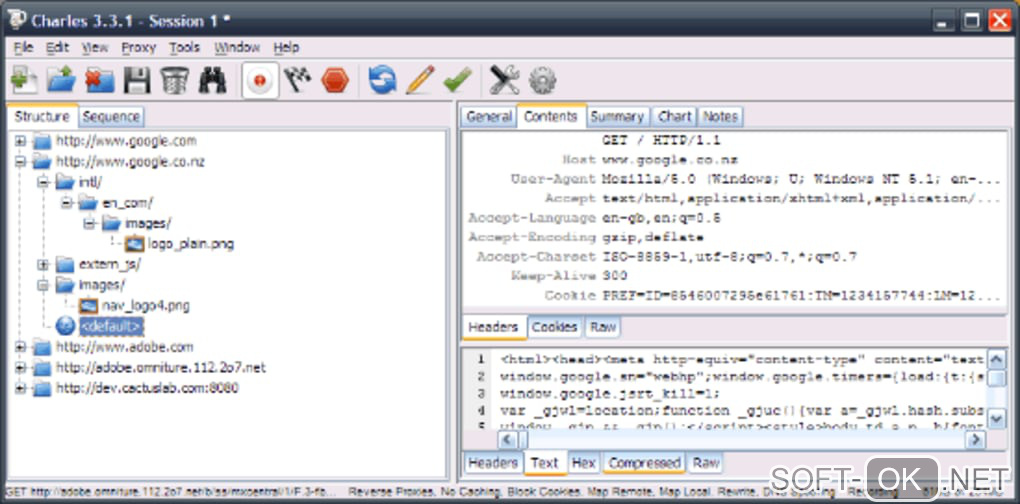This screenshot has width=1020, height=504.
Task: Click the New Session toolbar icon
Action: click(23, 81)
